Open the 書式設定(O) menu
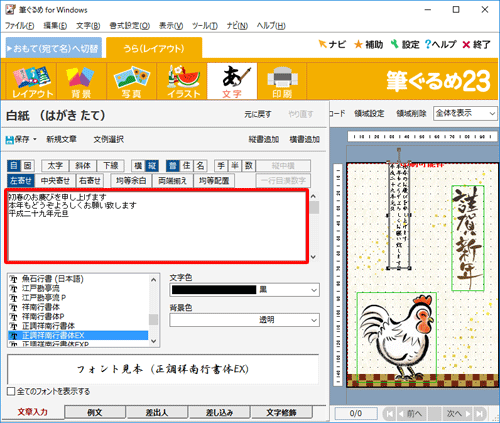Screen dimensions: 500x423 click(130, 26)
